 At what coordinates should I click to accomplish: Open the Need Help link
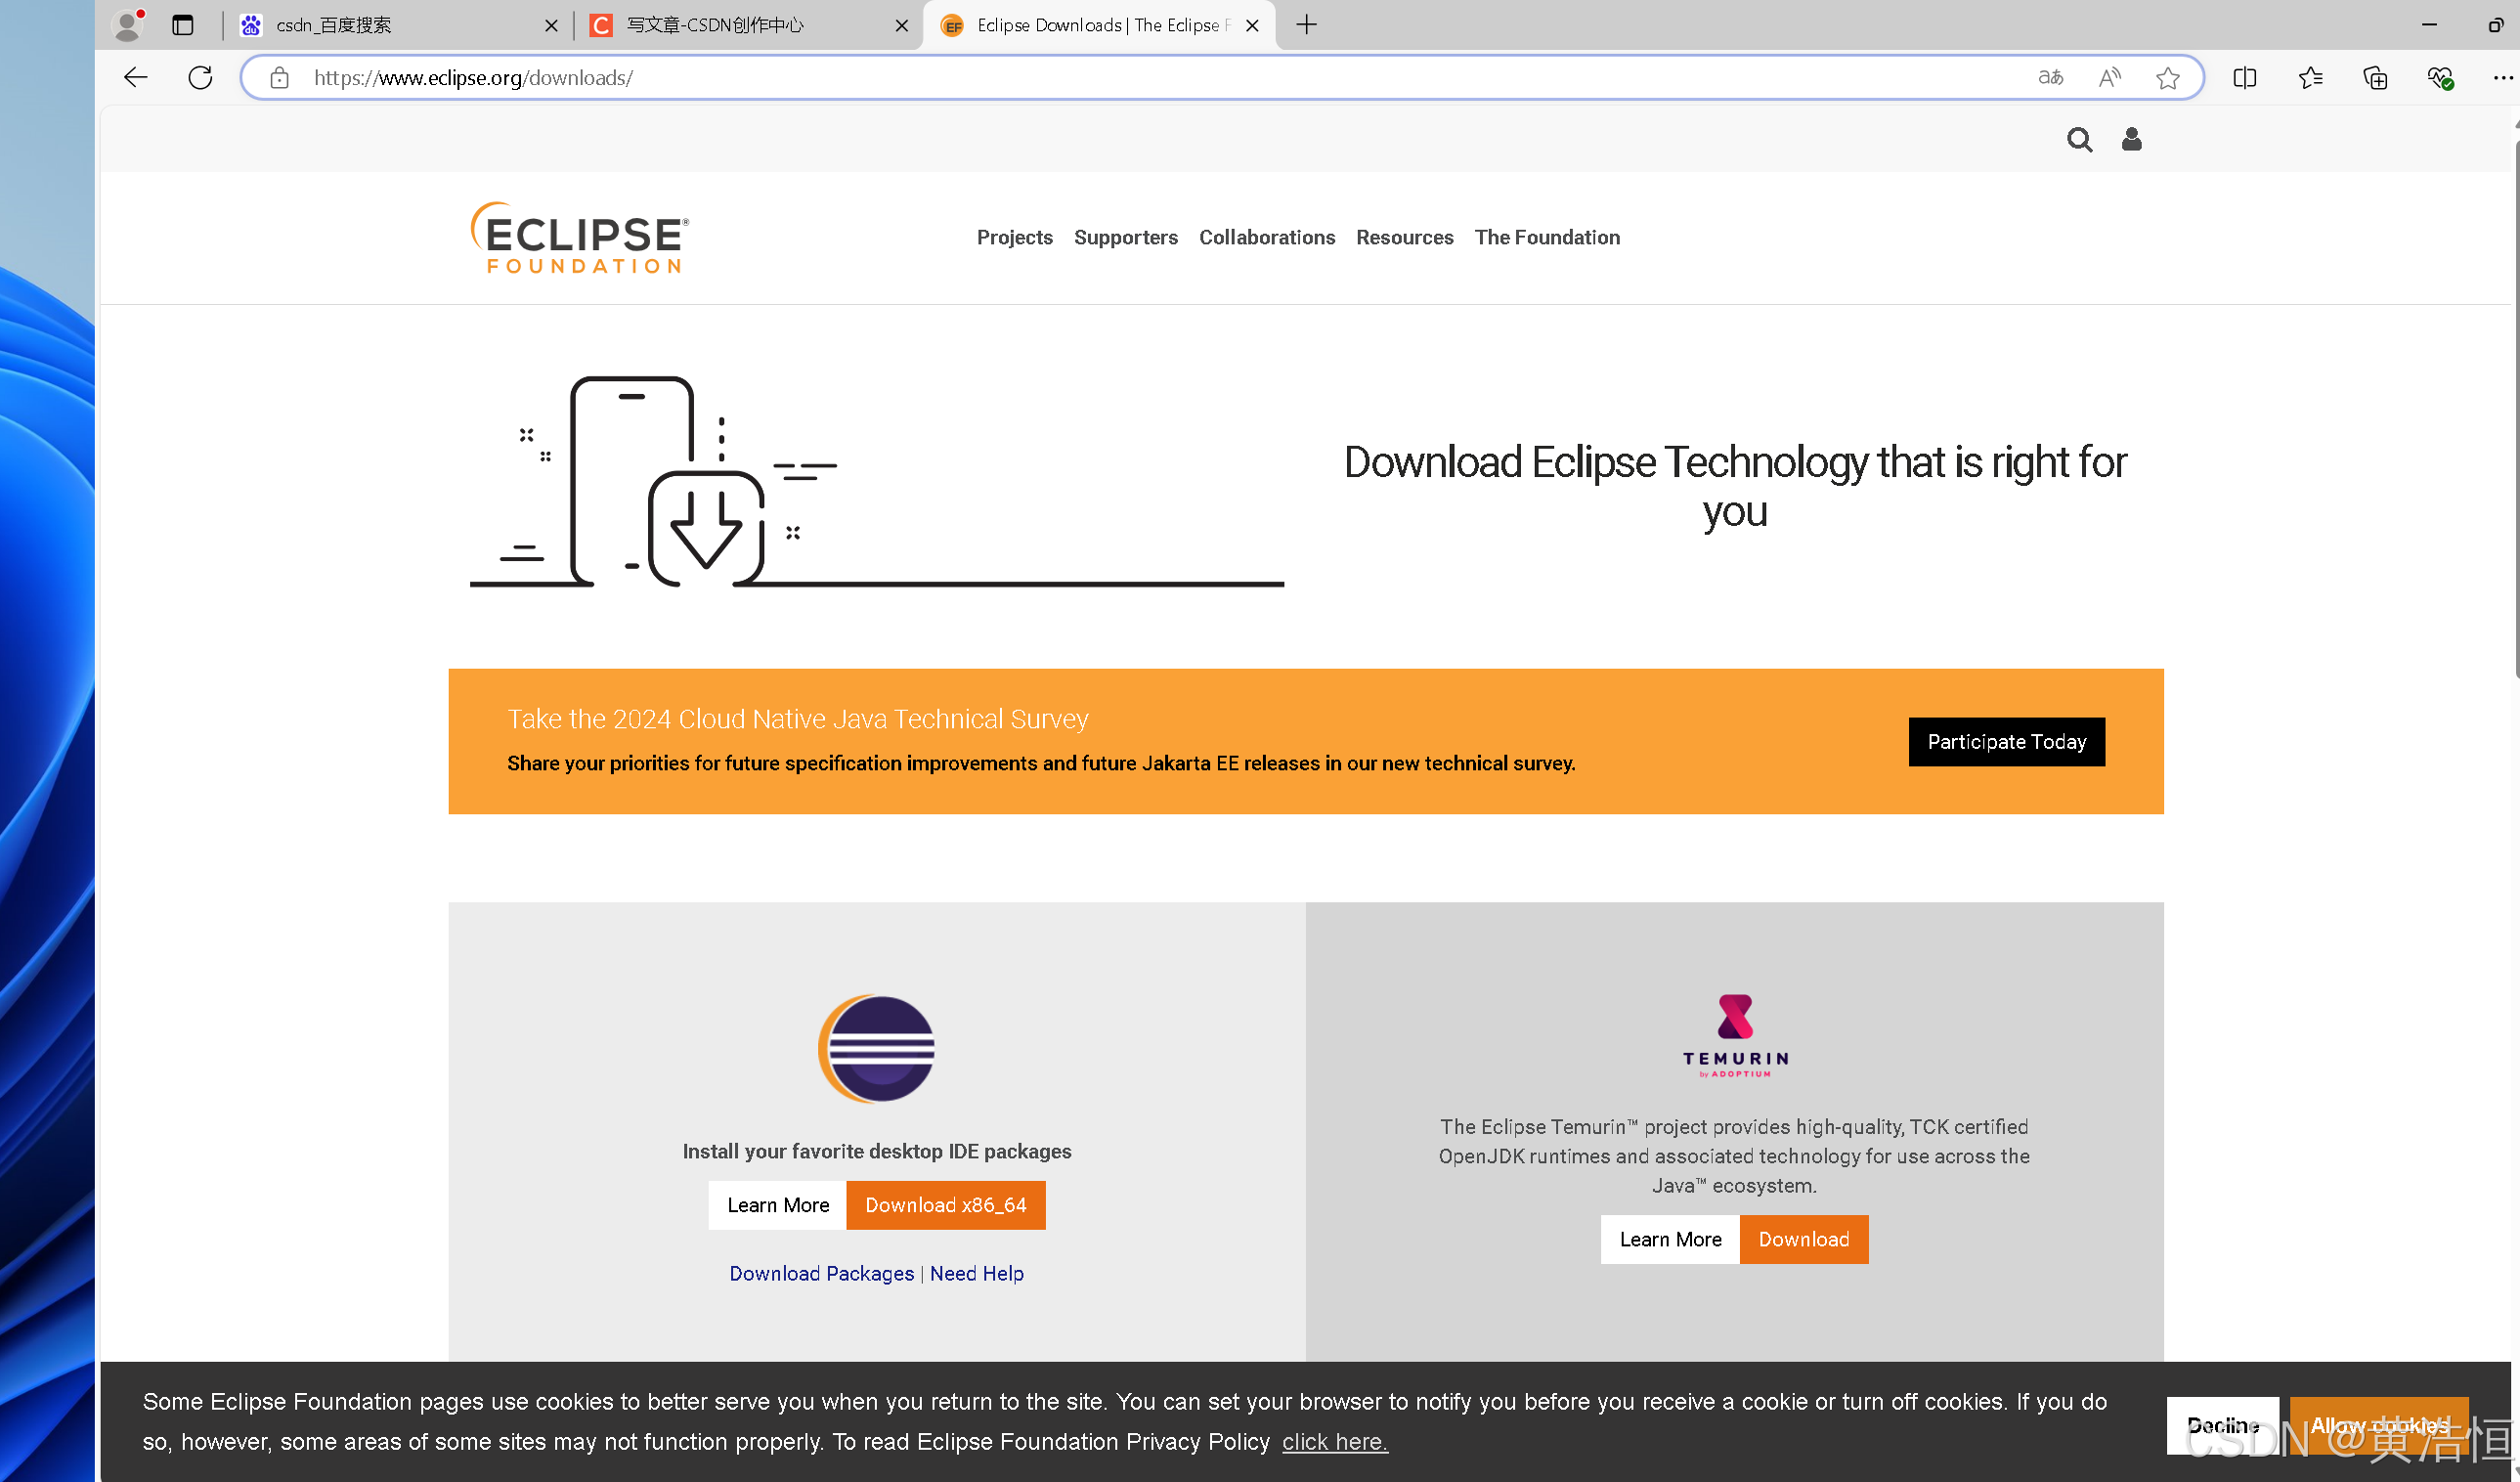point(976,1272)
